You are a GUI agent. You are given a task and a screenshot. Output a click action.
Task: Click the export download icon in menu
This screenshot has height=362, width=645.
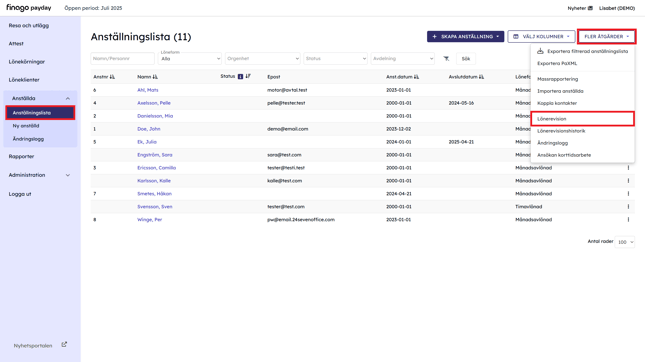click(541, 51)
